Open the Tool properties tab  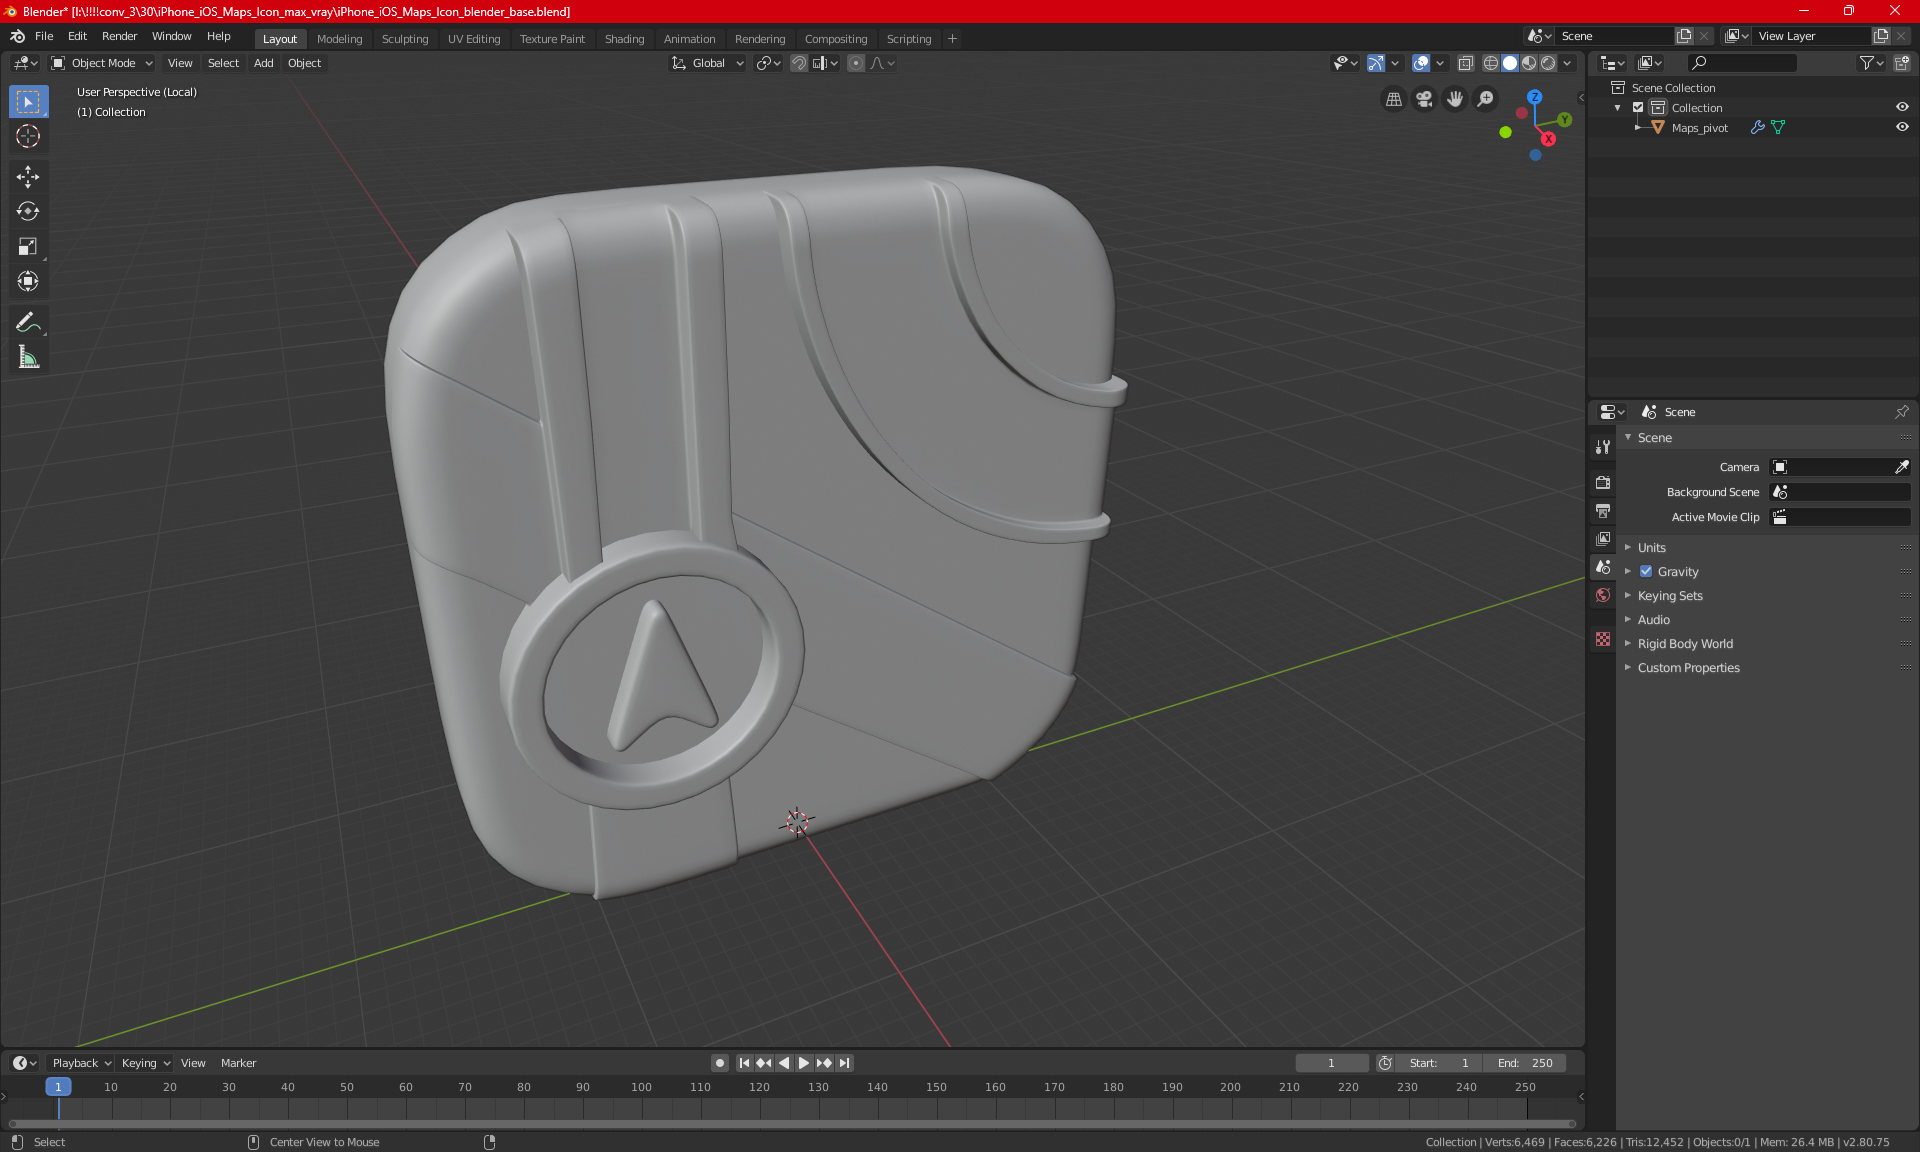1603,447
